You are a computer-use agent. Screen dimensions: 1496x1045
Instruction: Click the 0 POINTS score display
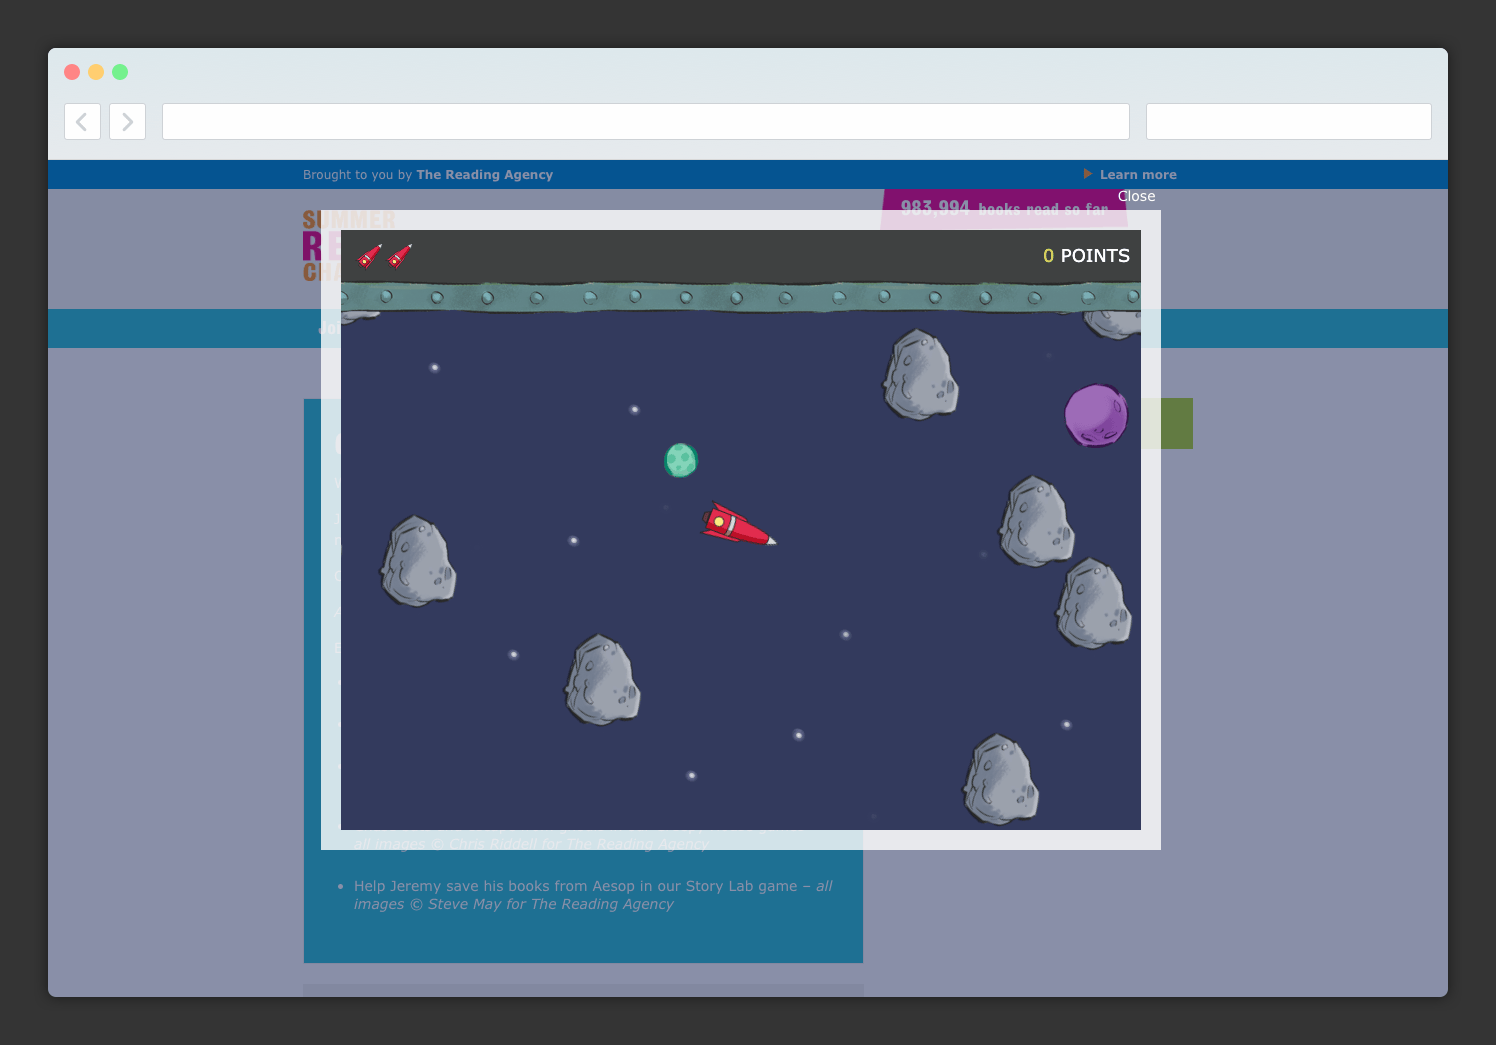click(1086, 256)
